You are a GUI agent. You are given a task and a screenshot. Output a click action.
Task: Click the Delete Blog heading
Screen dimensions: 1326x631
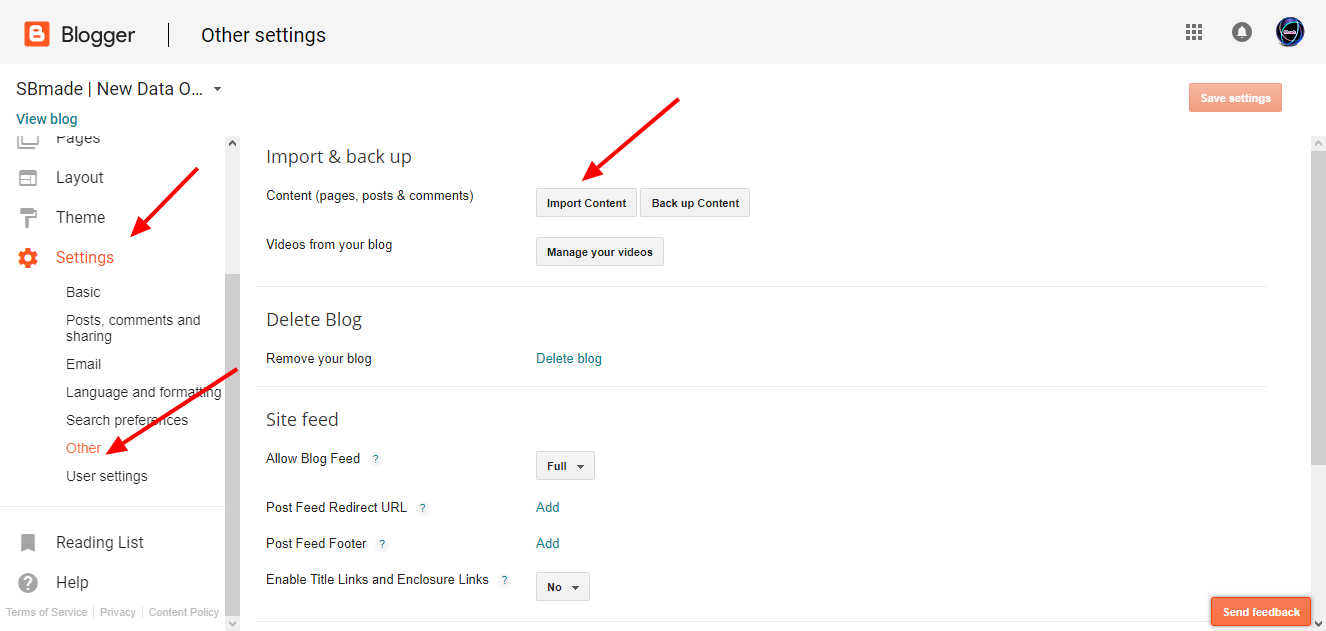point(314,320)
